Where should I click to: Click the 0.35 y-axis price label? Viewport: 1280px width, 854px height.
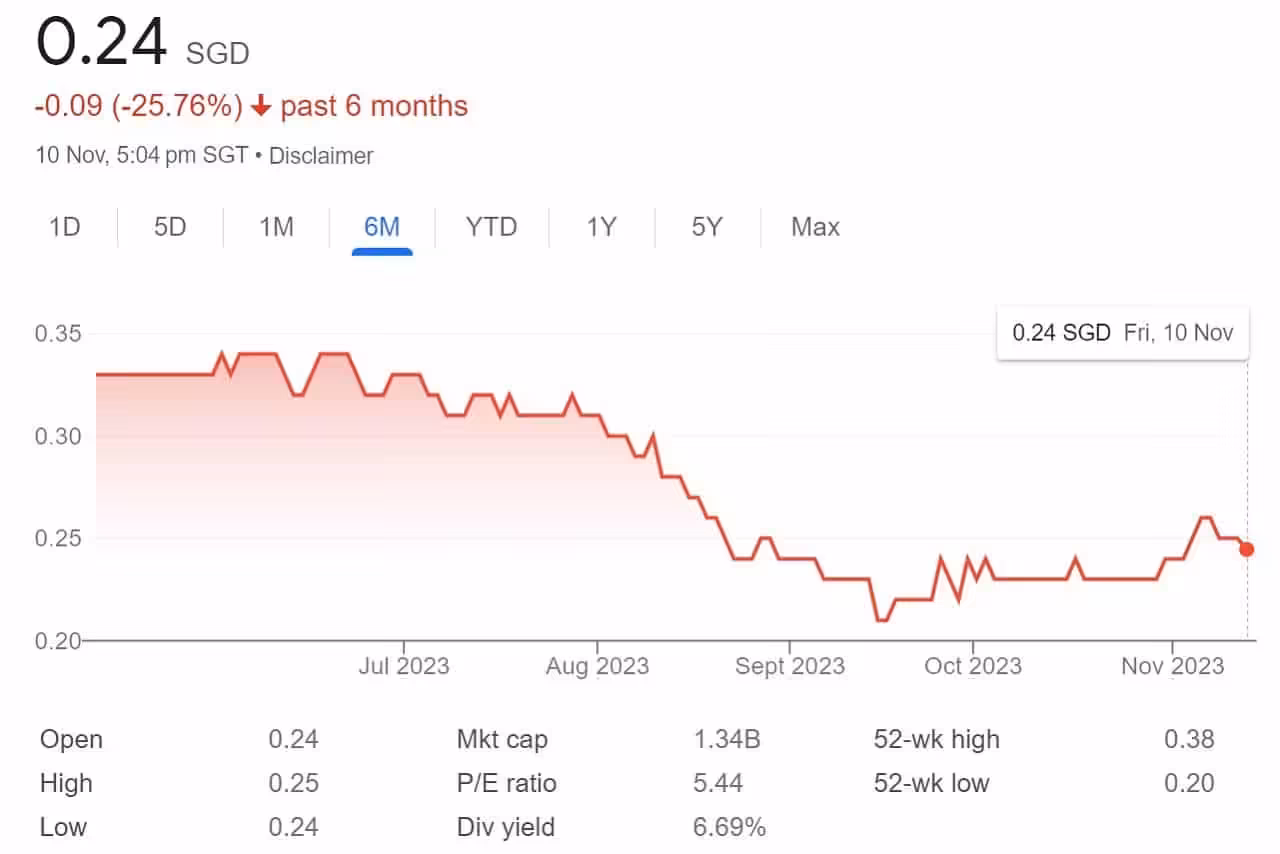[x=59, y=334]
